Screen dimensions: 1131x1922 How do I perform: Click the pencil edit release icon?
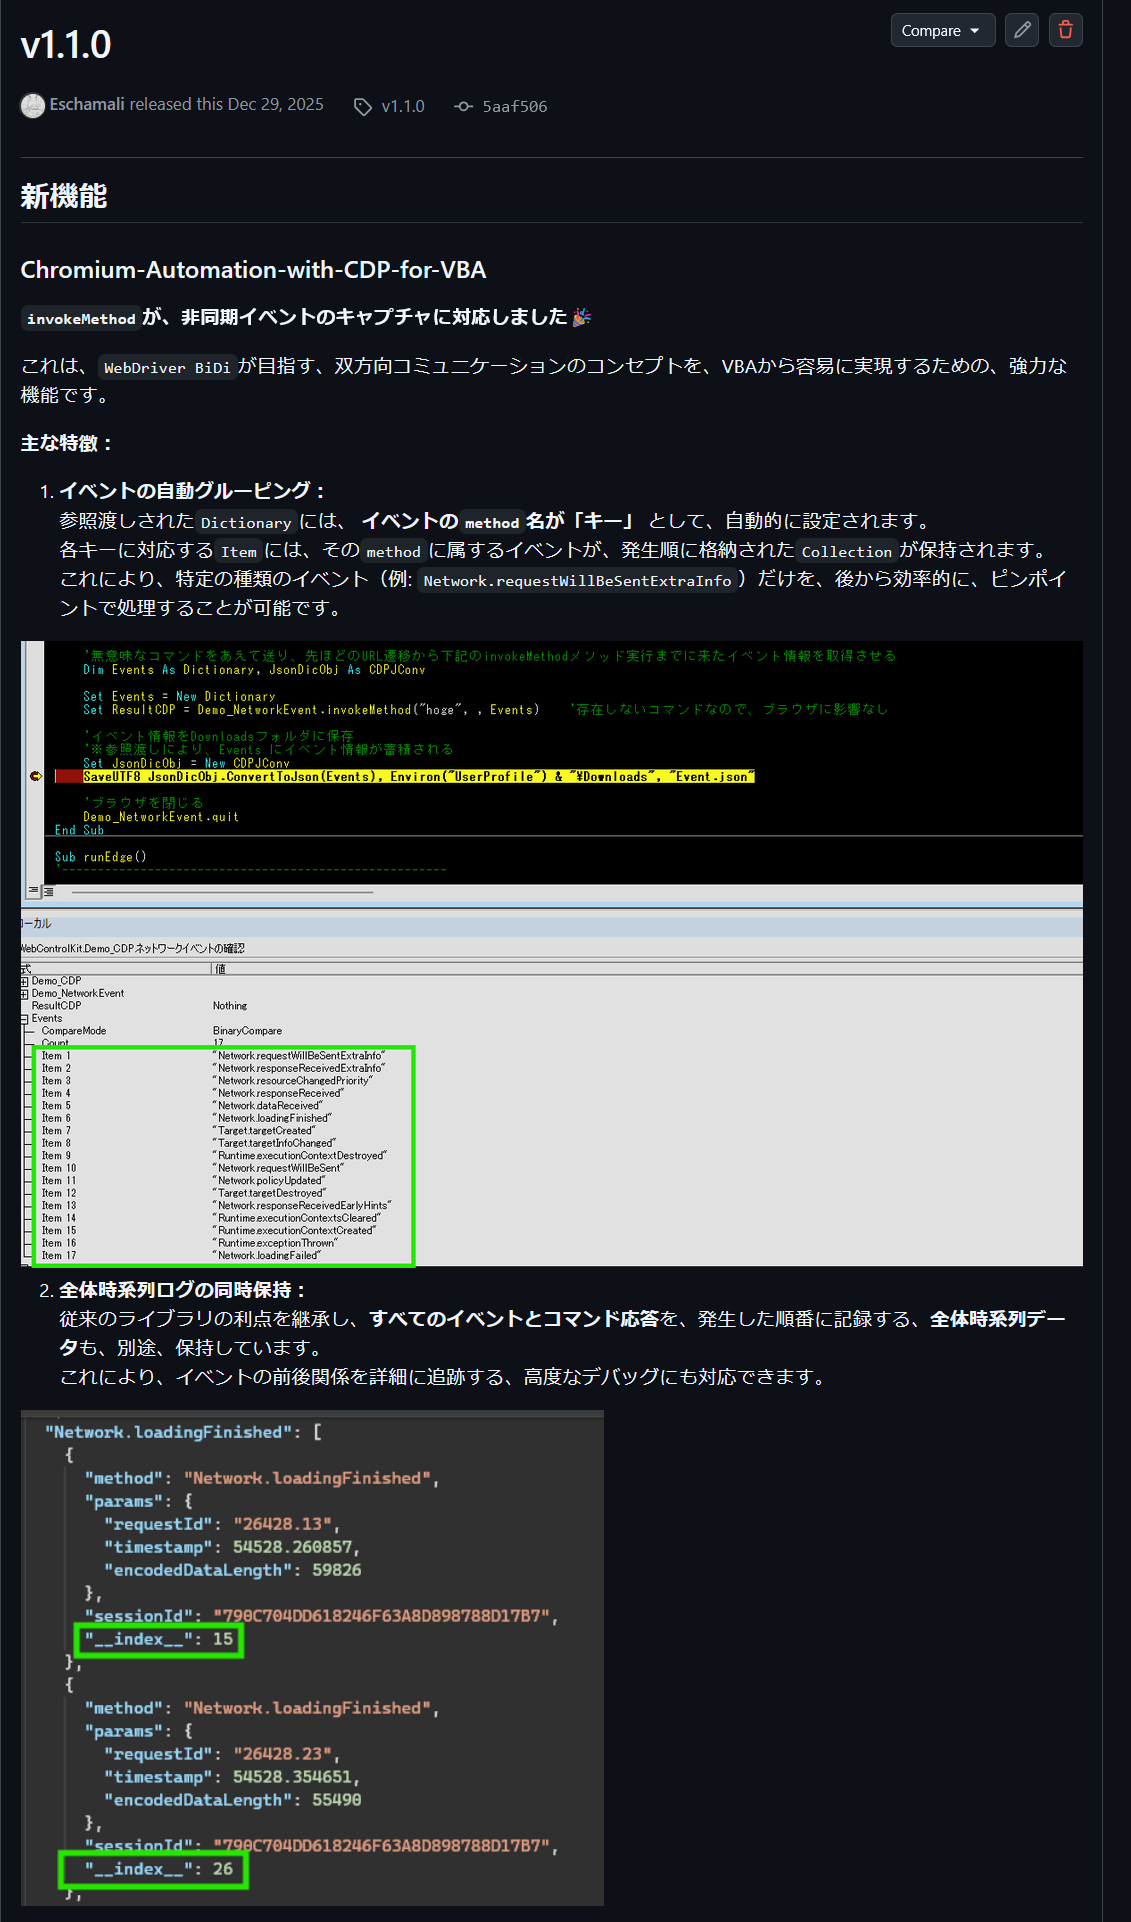point(1022,31)
